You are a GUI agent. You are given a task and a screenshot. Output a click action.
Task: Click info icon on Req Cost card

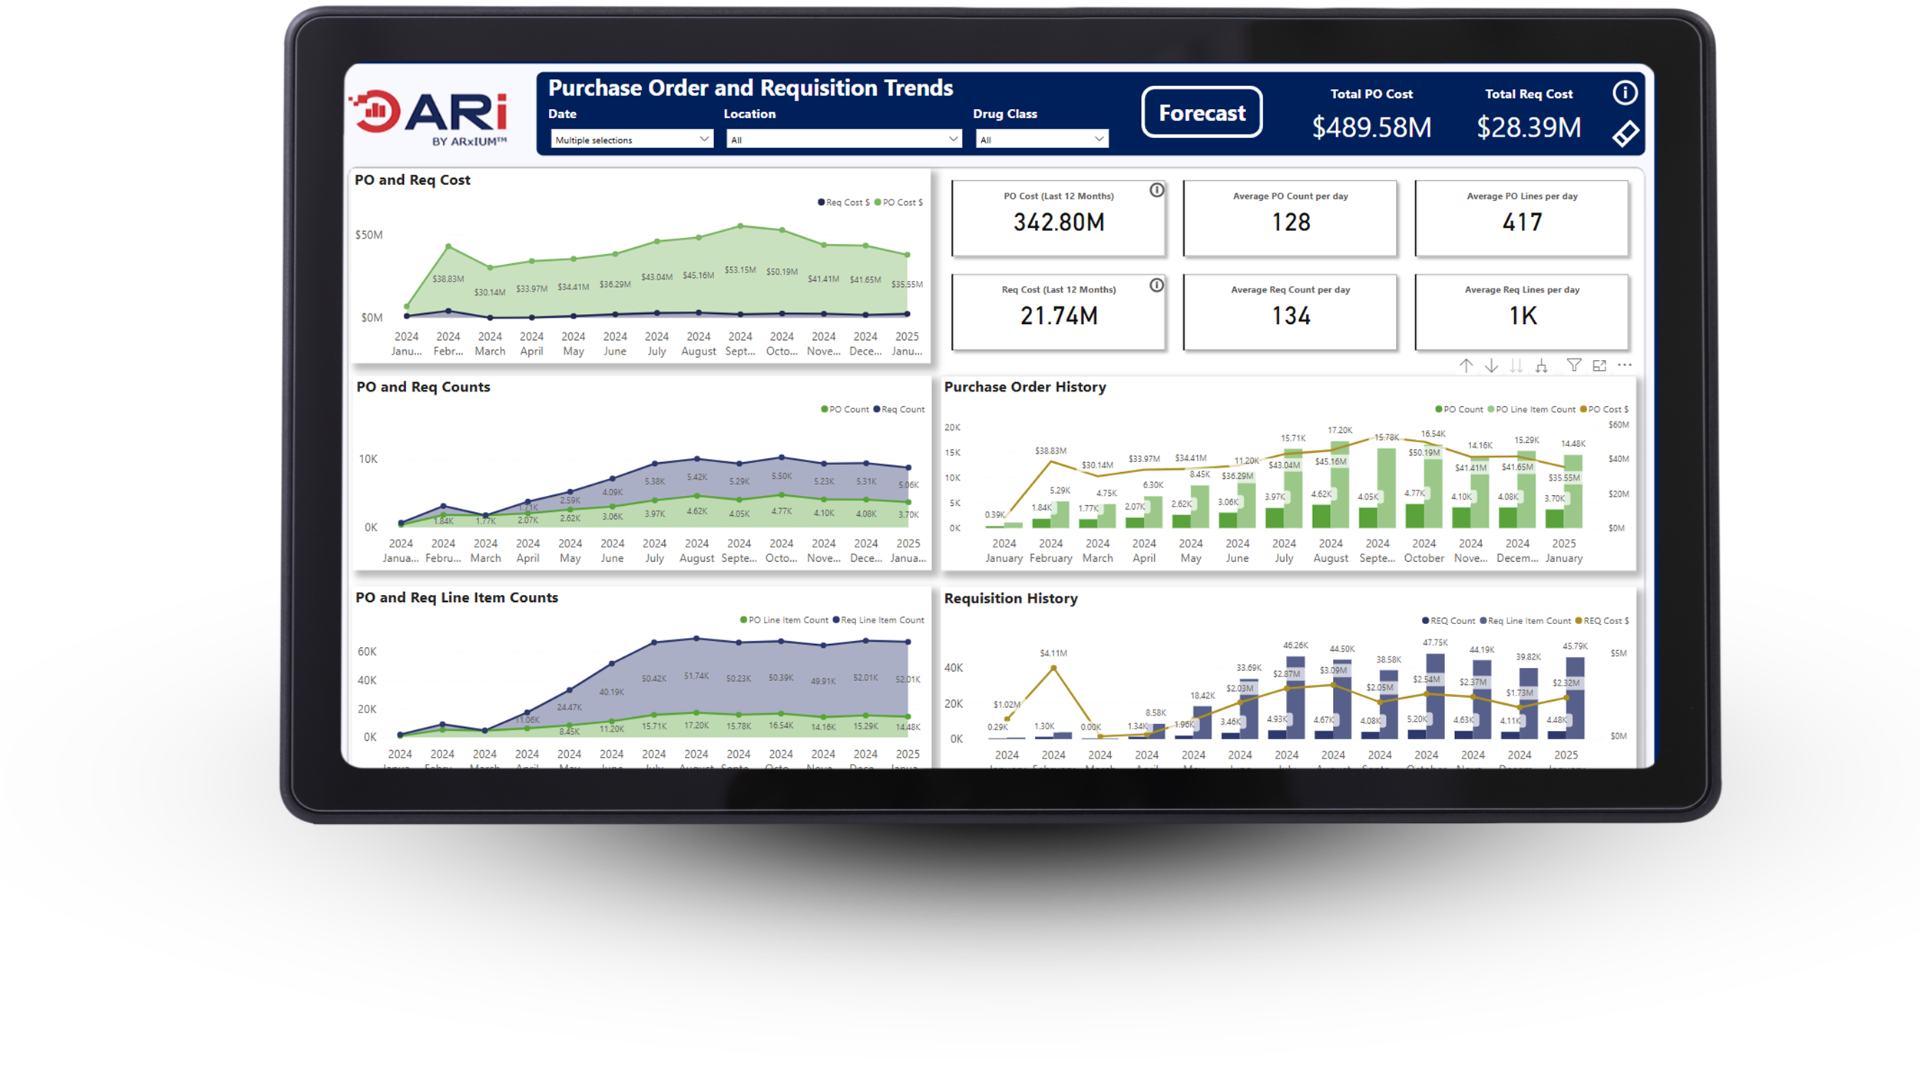1157,285
